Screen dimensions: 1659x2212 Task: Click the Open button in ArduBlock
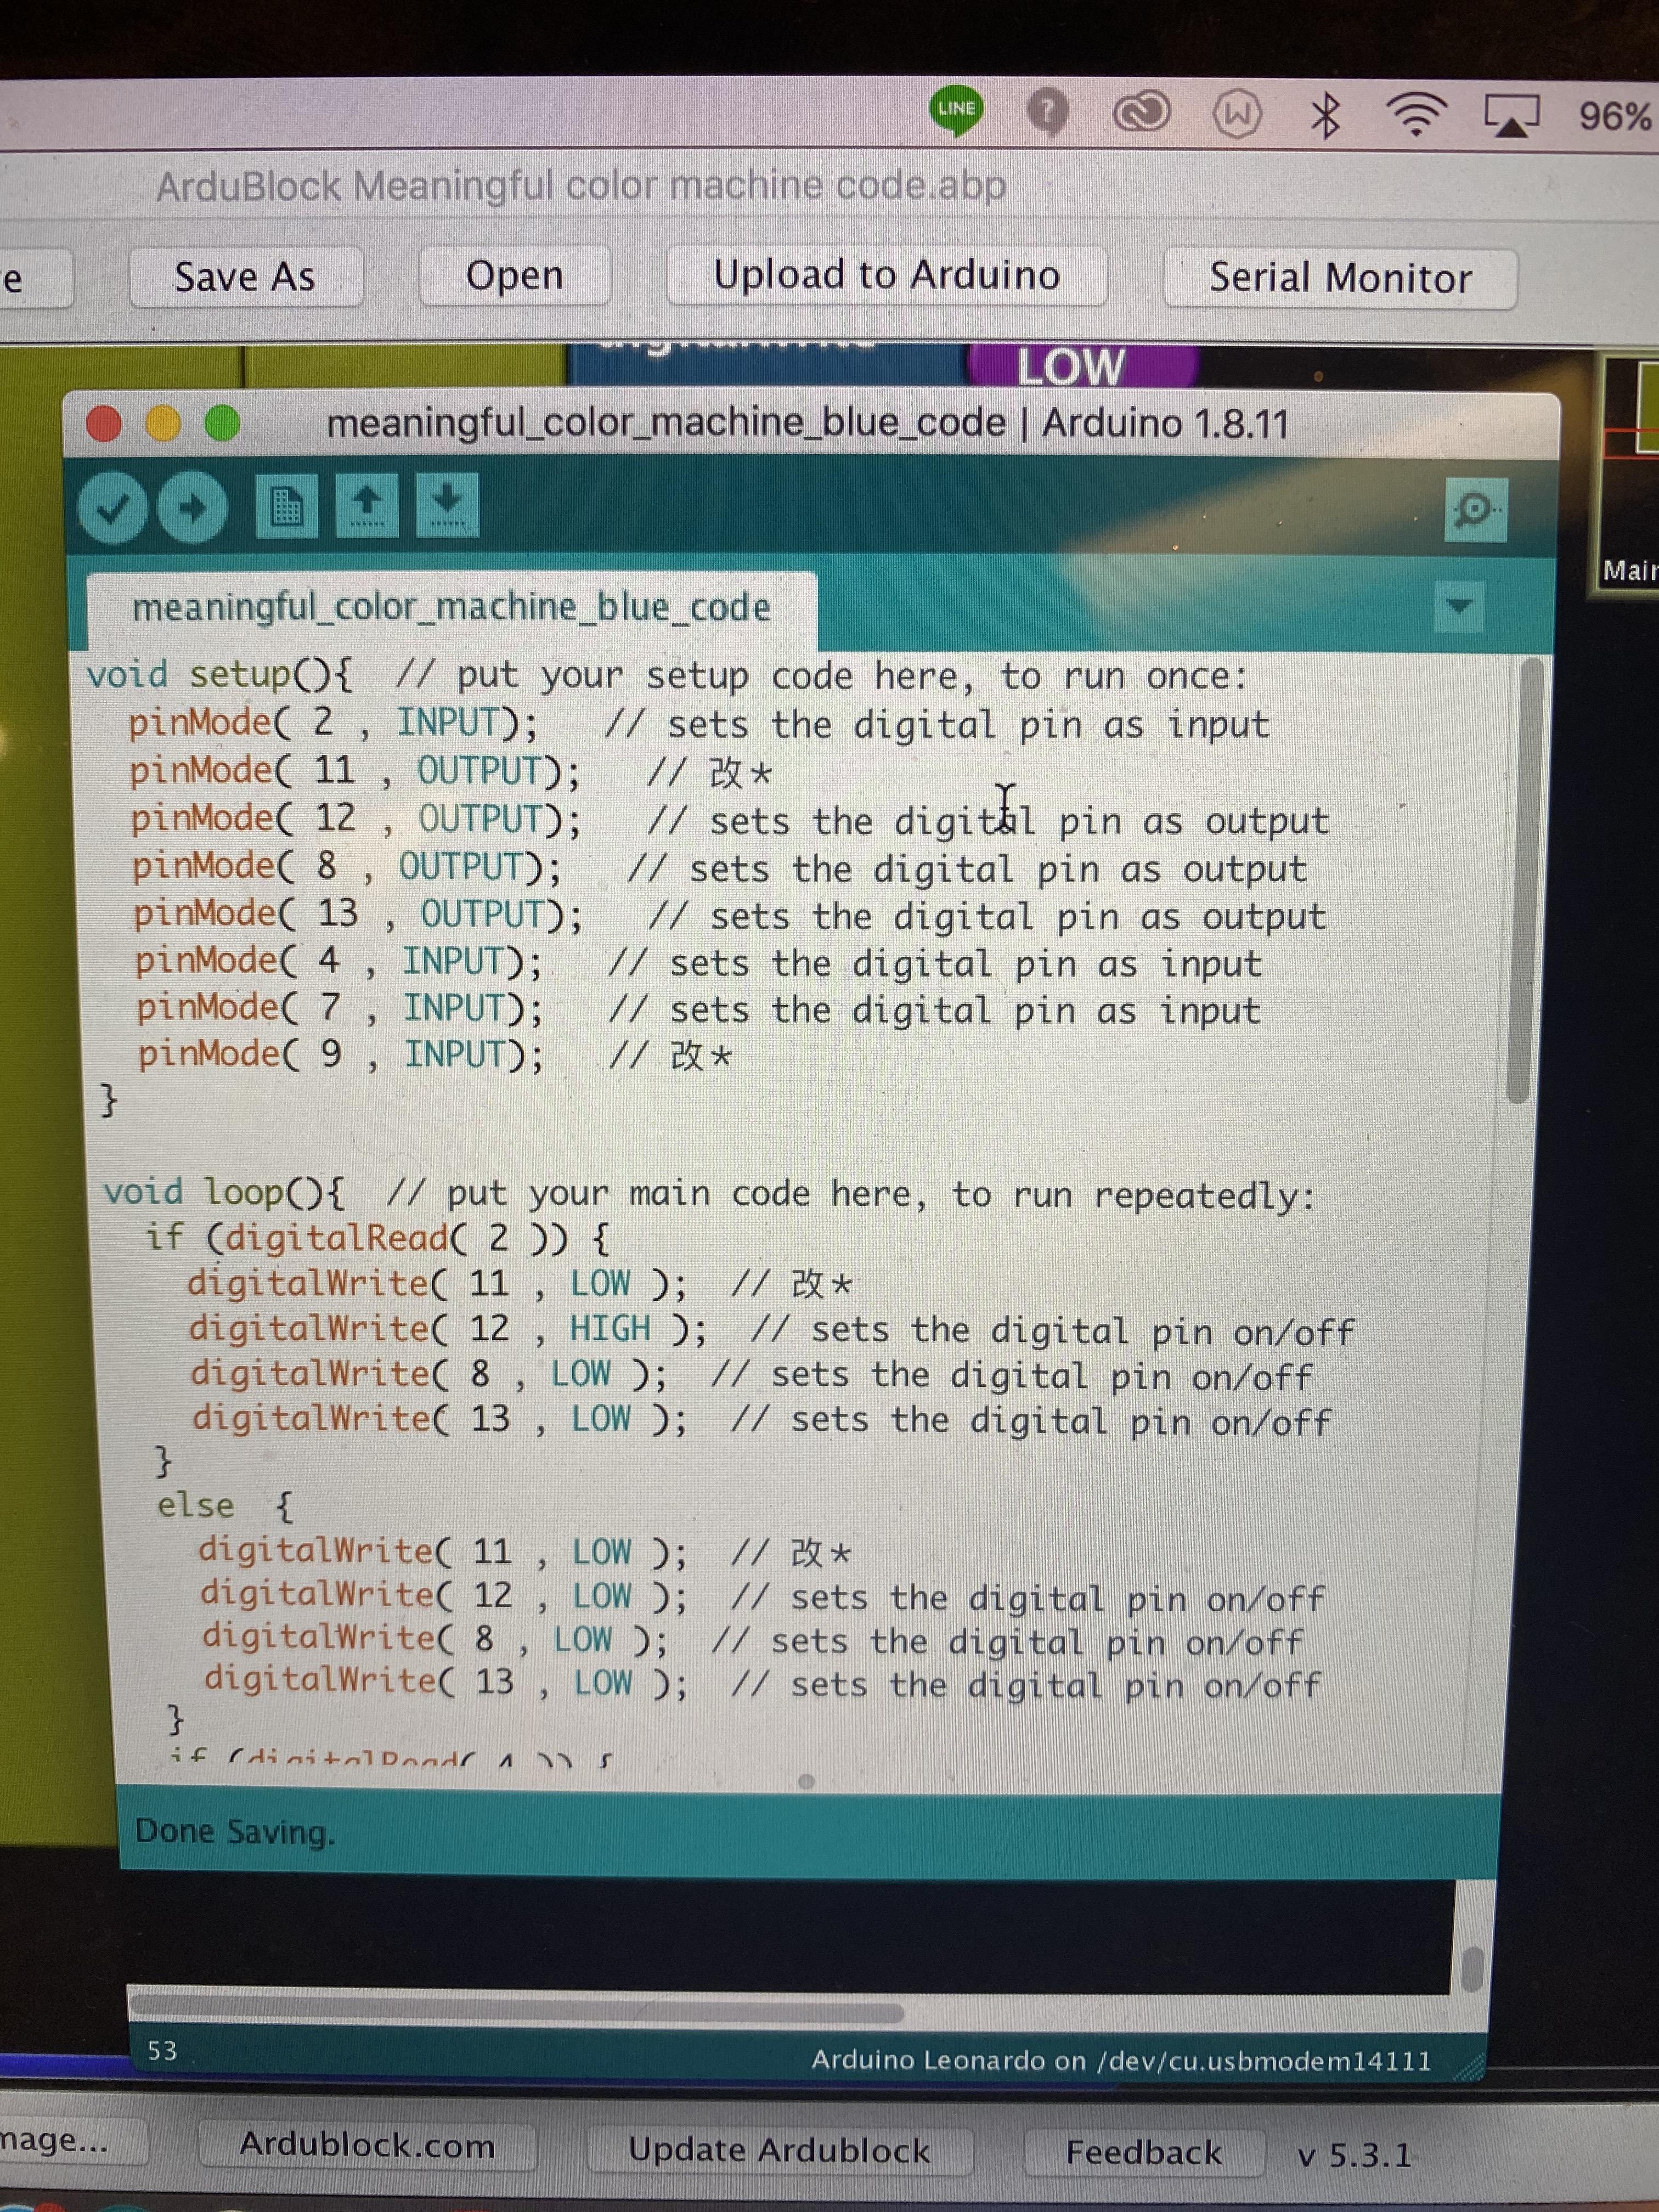coord(514,275)
